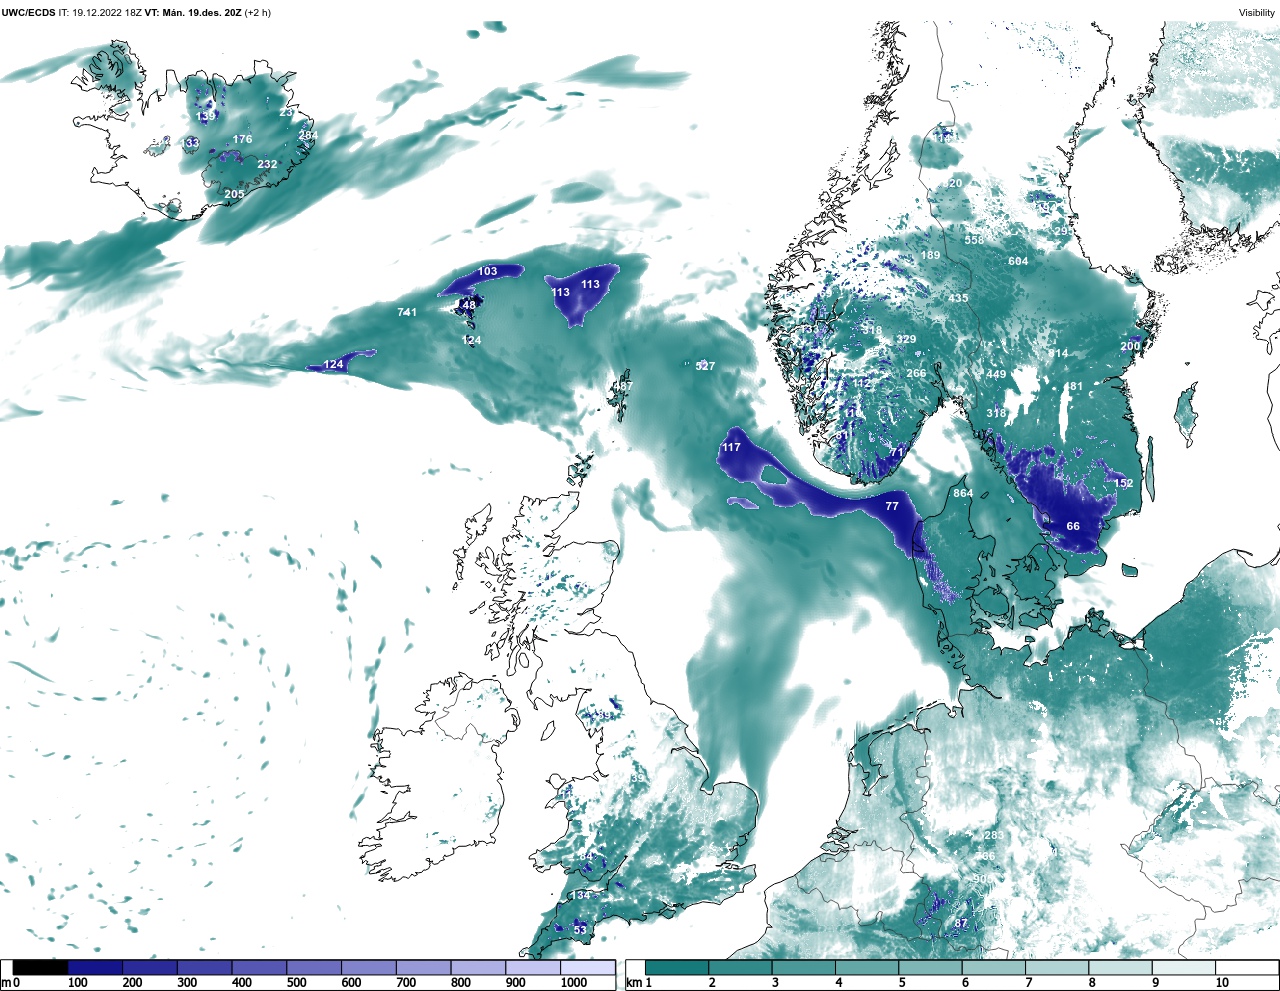Click the '1000' label on the meter legend
The image size is (1280, 991).
click(574, 983)
